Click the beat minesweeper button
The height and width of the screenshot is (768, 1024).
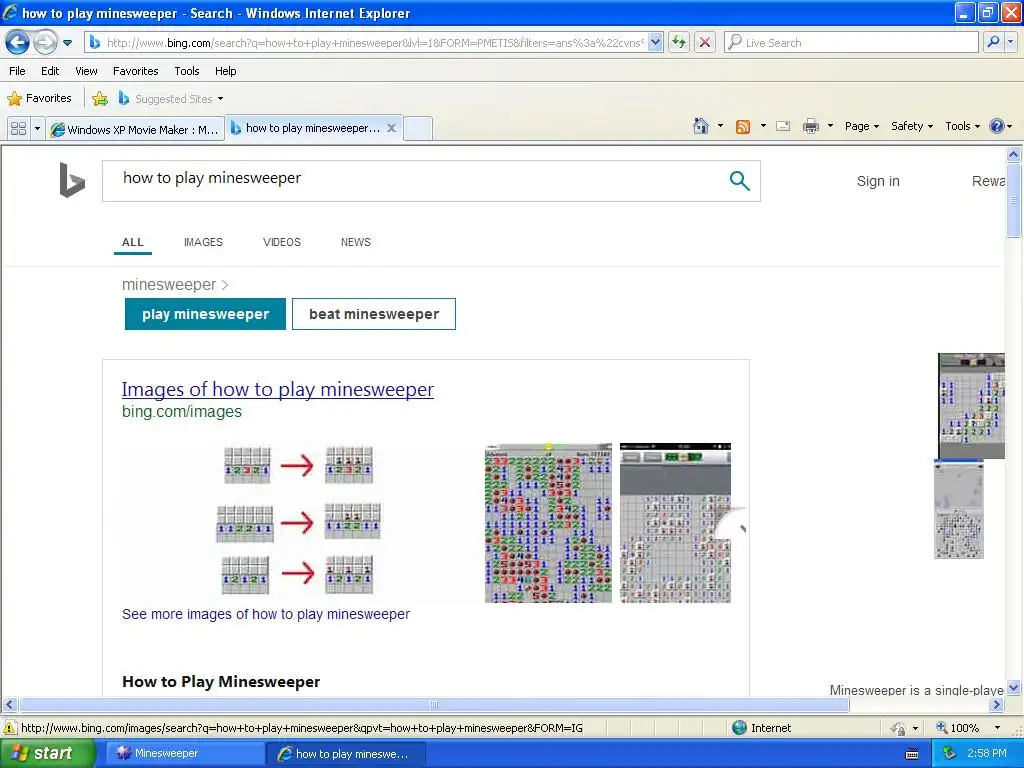click(x=374, y=314)
